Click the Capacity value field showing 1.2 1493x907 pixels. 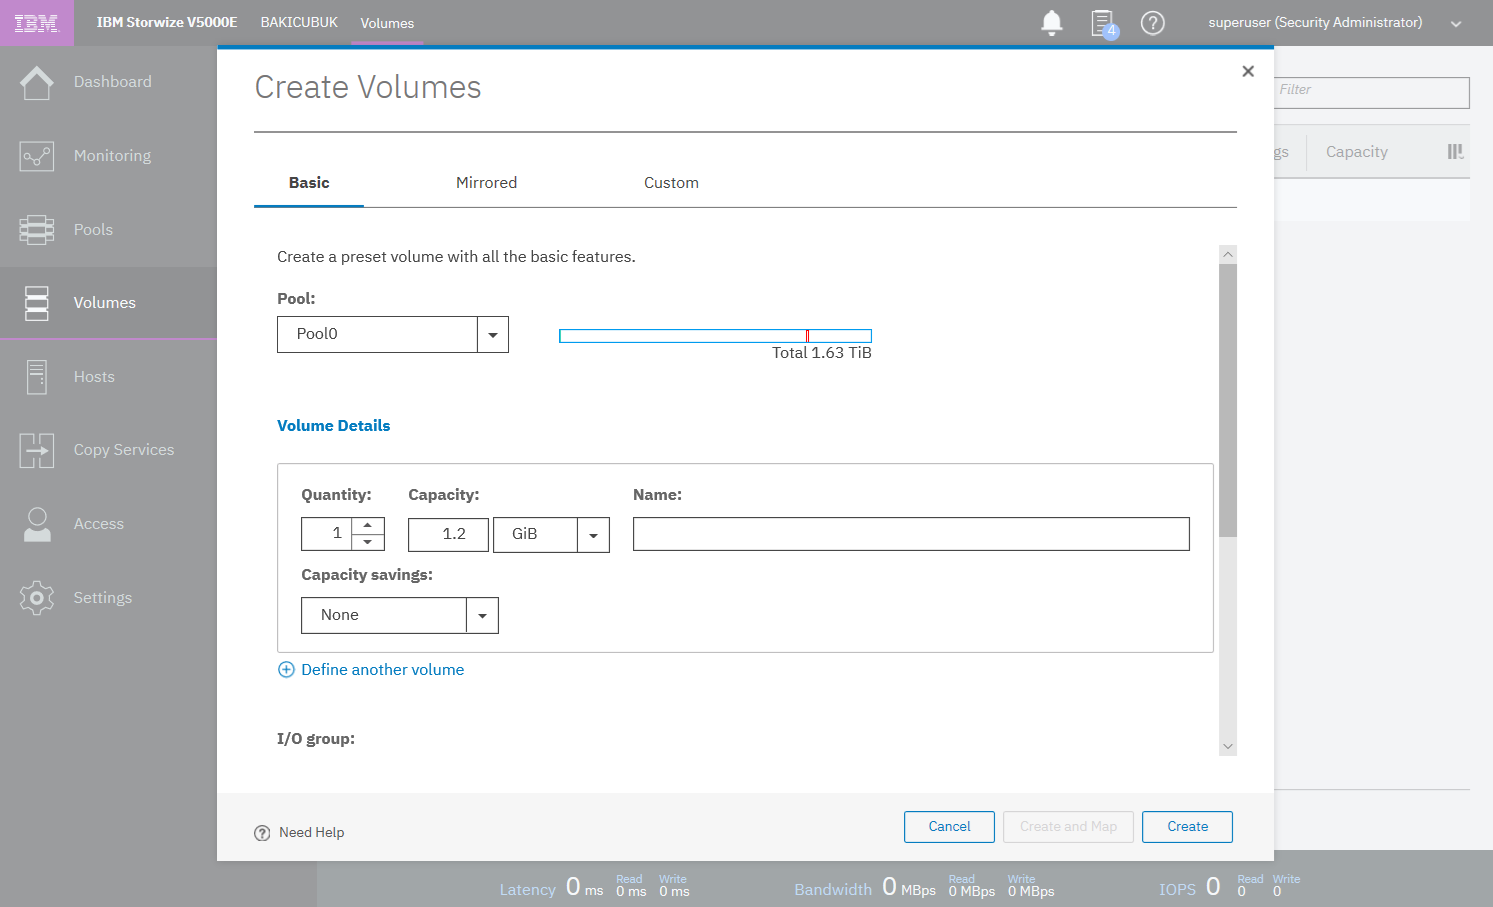click(449, 535)
